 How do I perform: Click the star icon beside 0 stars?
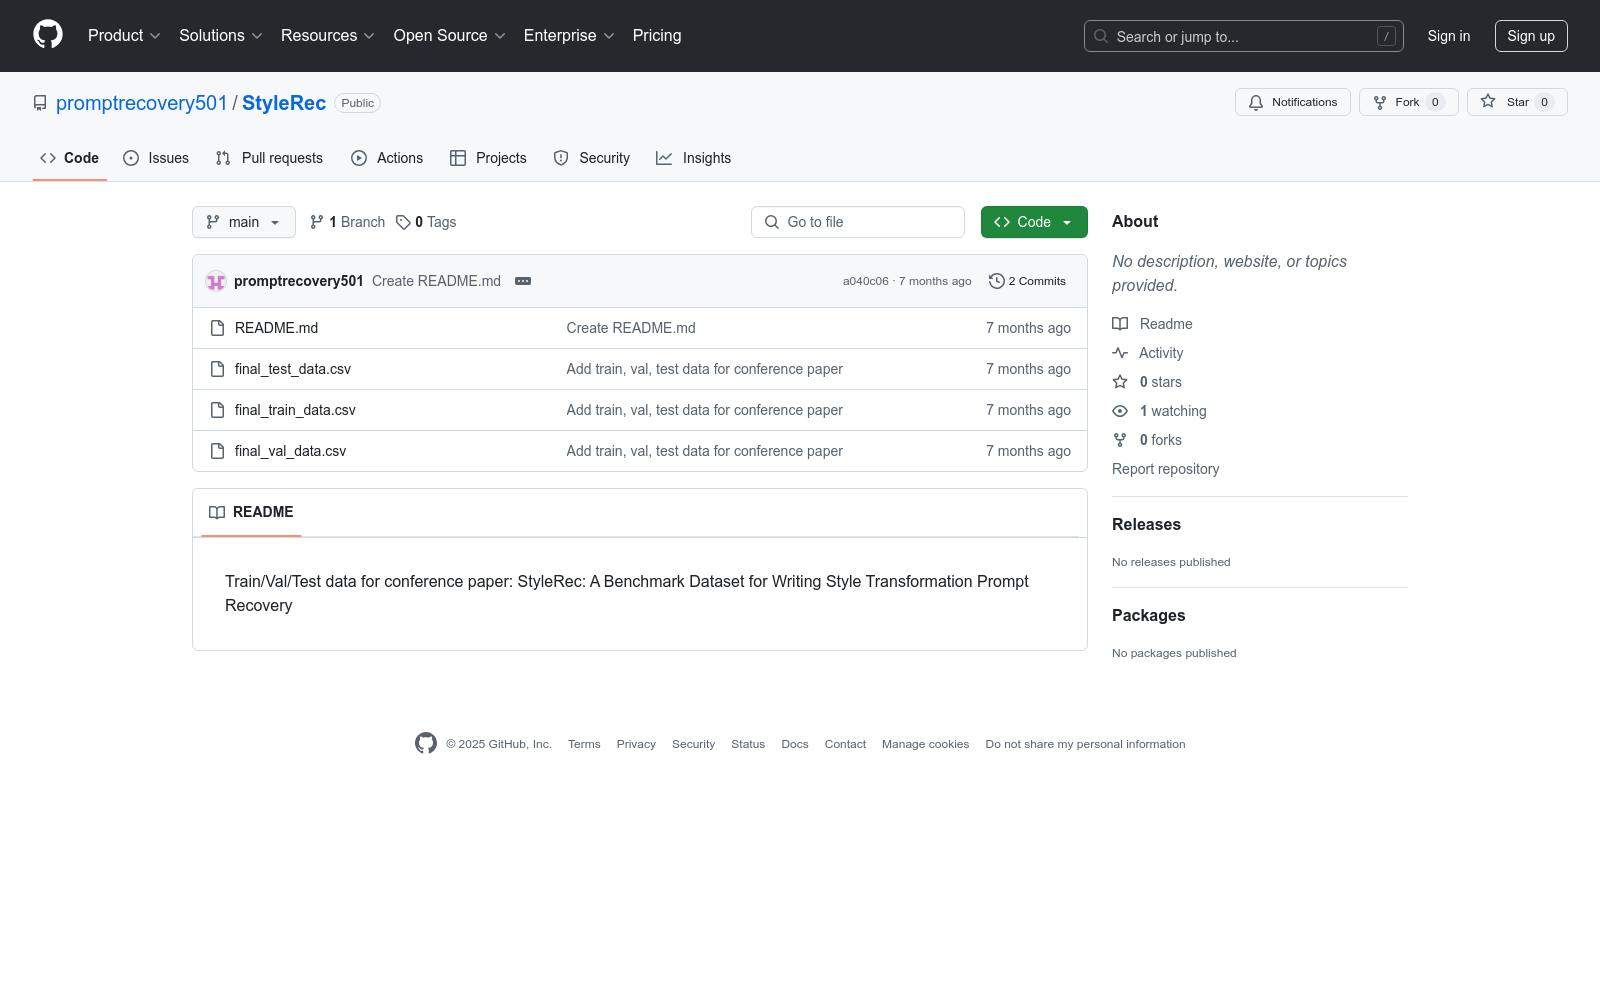tap(1120, 382)
